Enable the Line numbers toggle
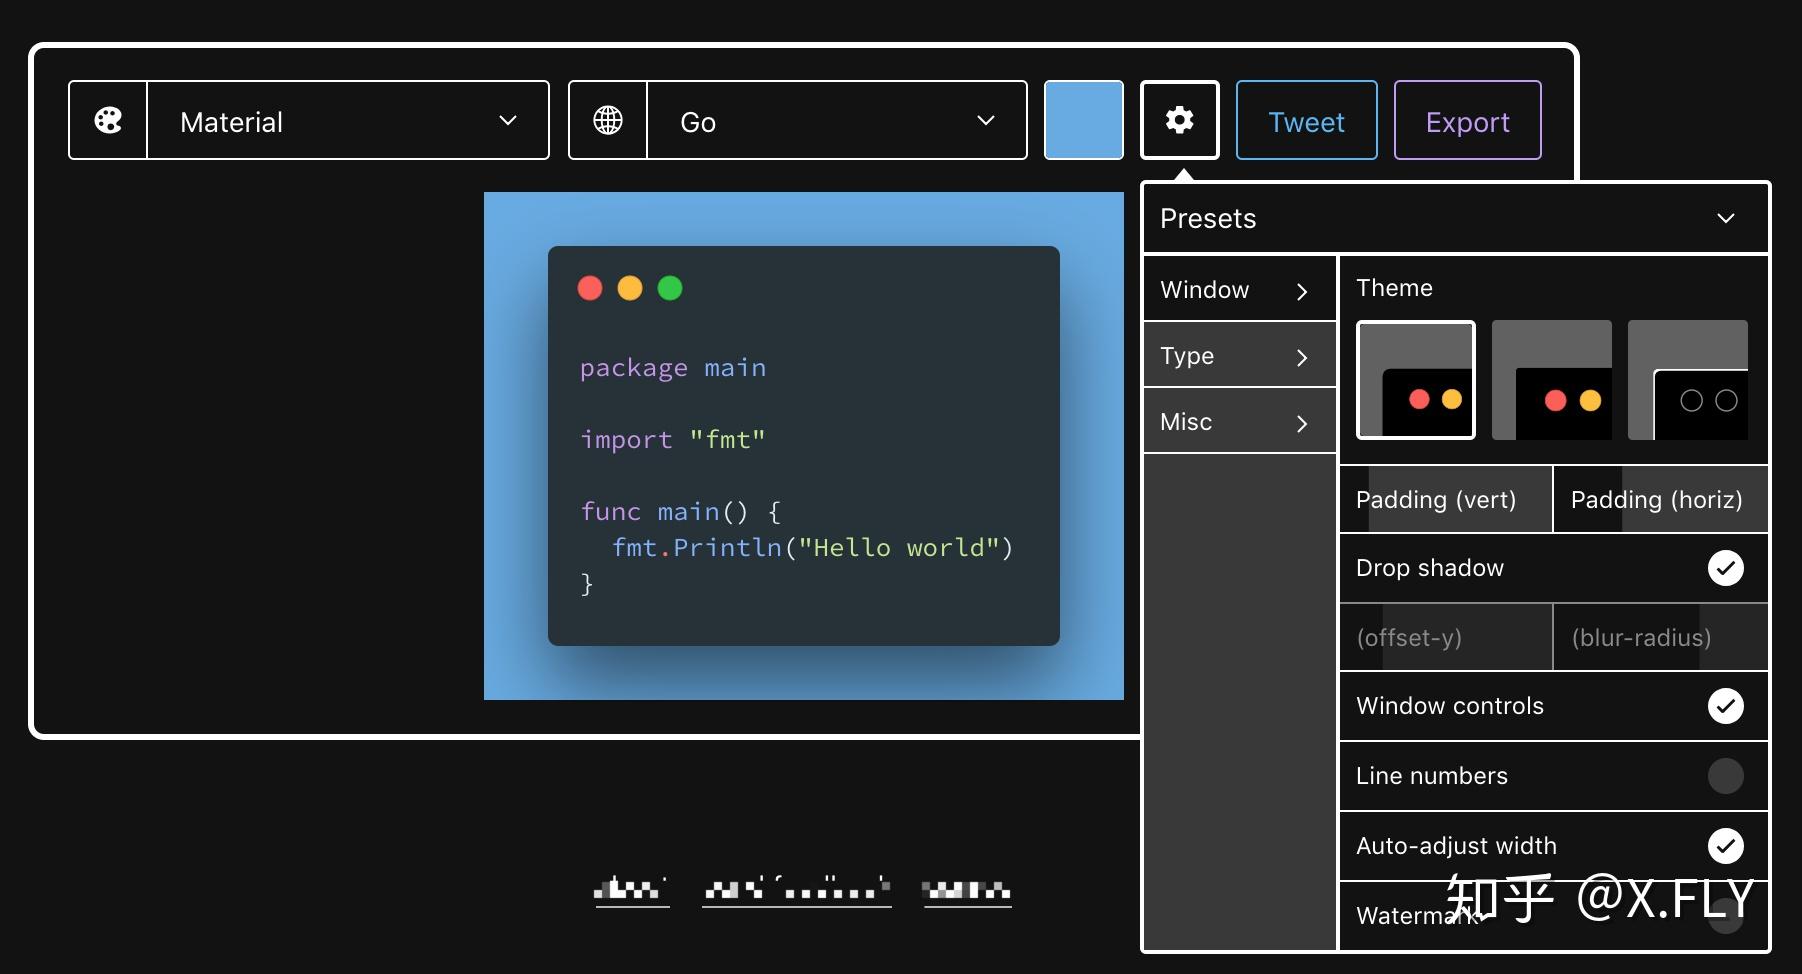Screen dimensions: 1802x974 pyautogui.click(x=1726, y=776)
